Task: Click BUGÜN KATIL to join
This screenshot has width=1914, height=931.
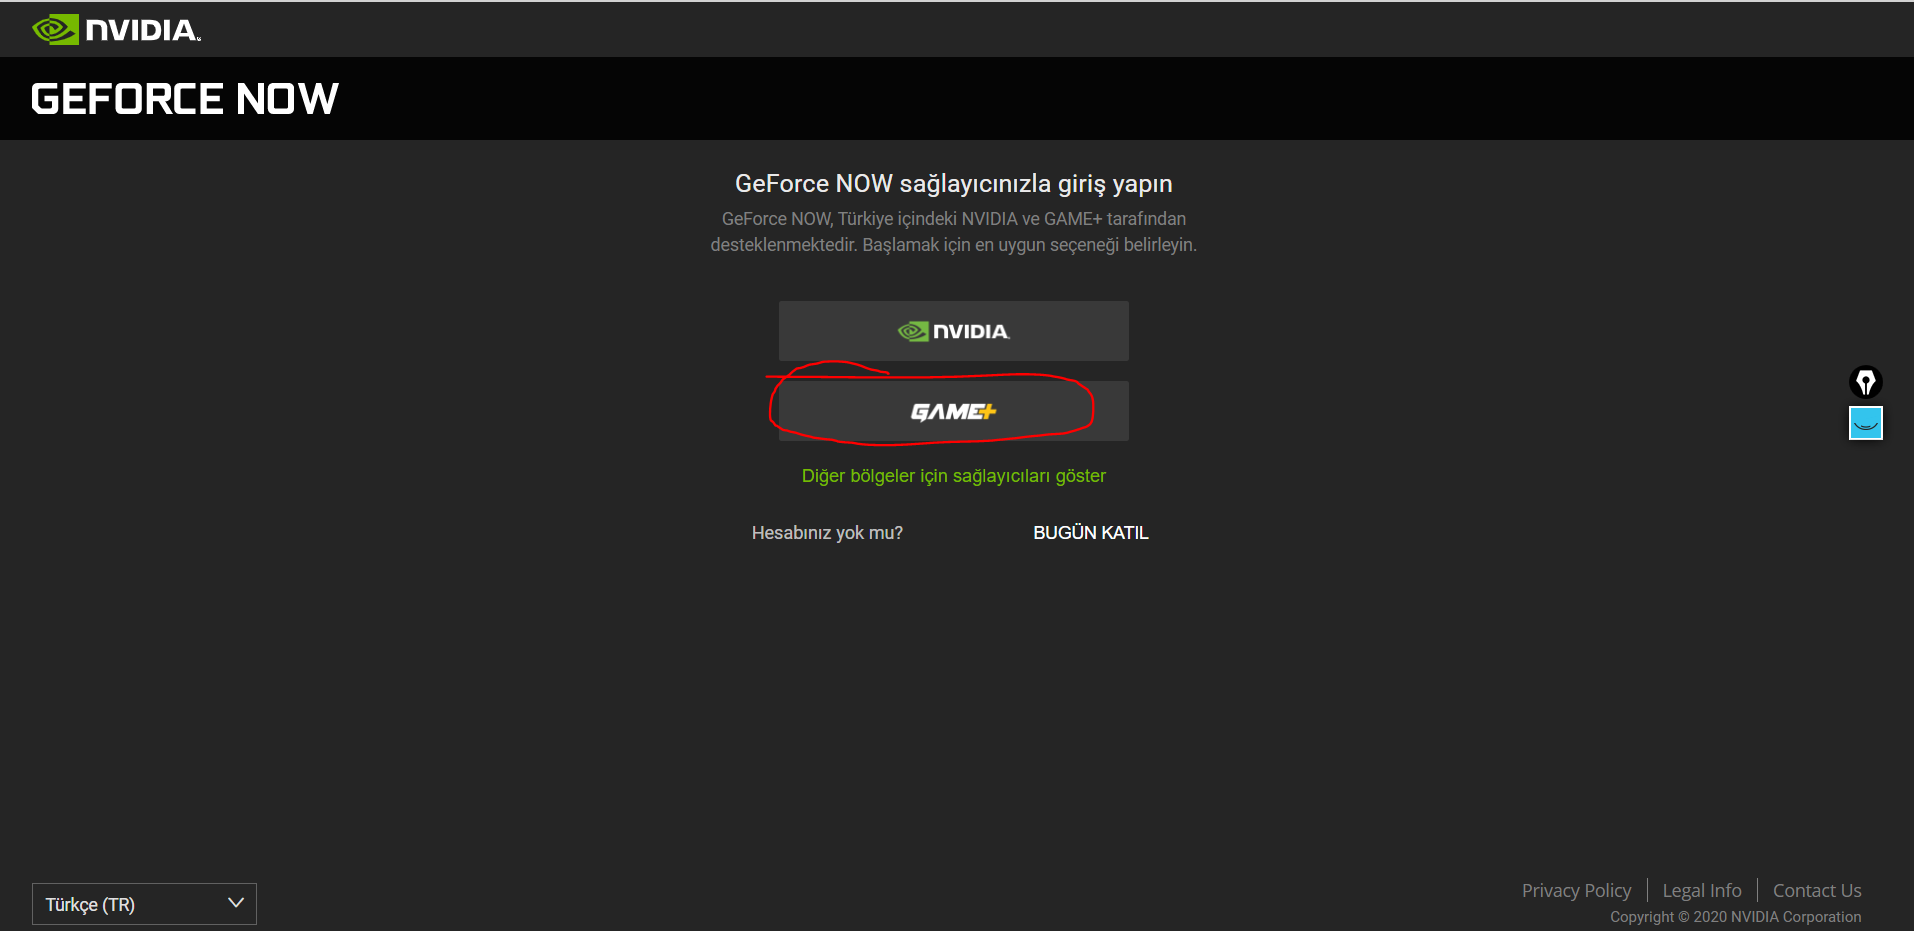Action: tap(1090, 532)
